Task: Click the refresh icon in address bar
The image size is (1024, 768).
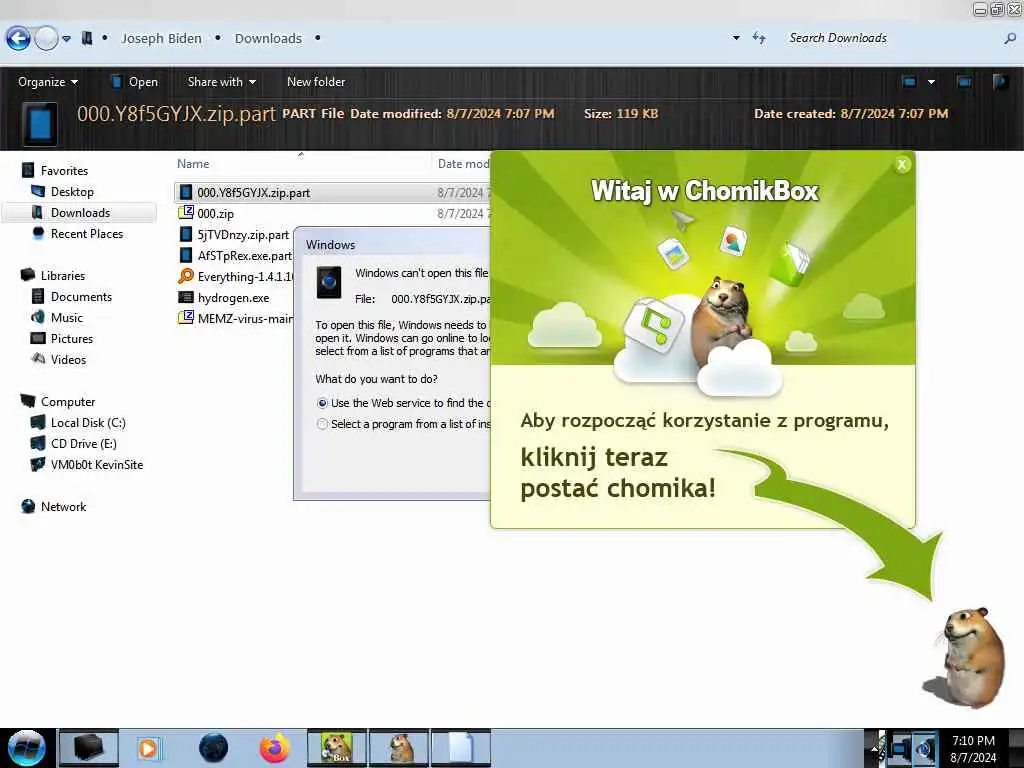Action: 759,39
